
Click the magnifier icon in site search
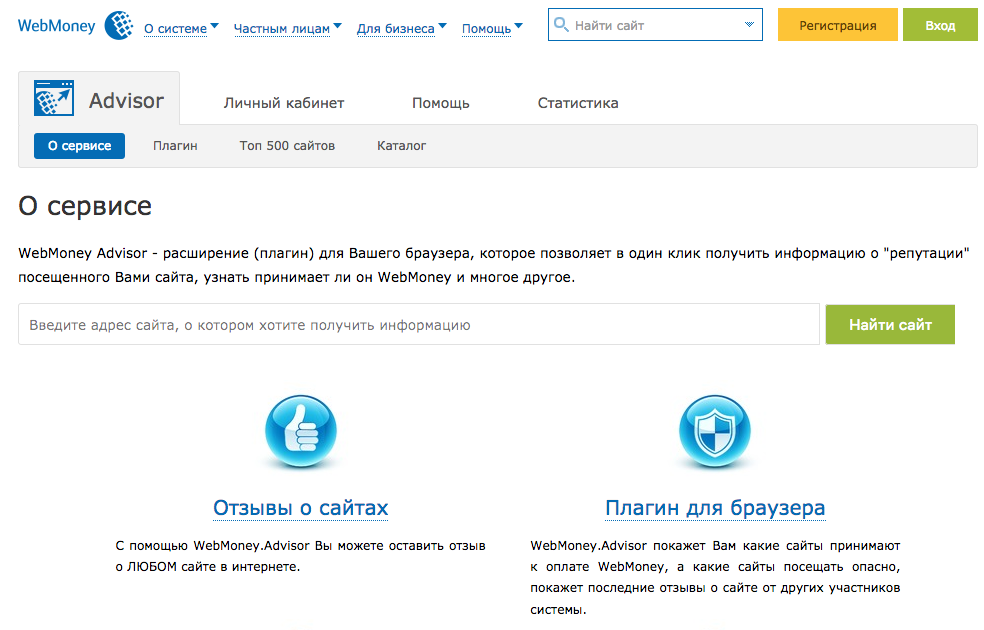click(561, 24)
